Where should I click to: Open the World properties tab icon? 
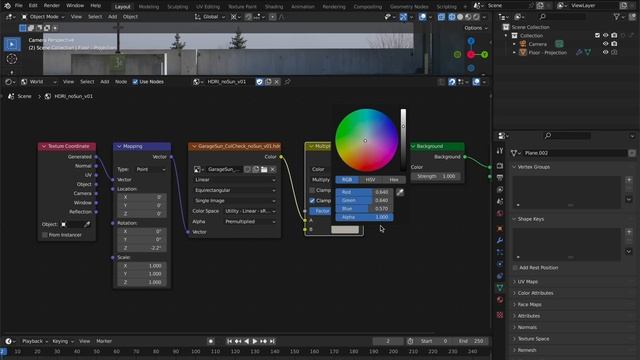tap(500, 213)
